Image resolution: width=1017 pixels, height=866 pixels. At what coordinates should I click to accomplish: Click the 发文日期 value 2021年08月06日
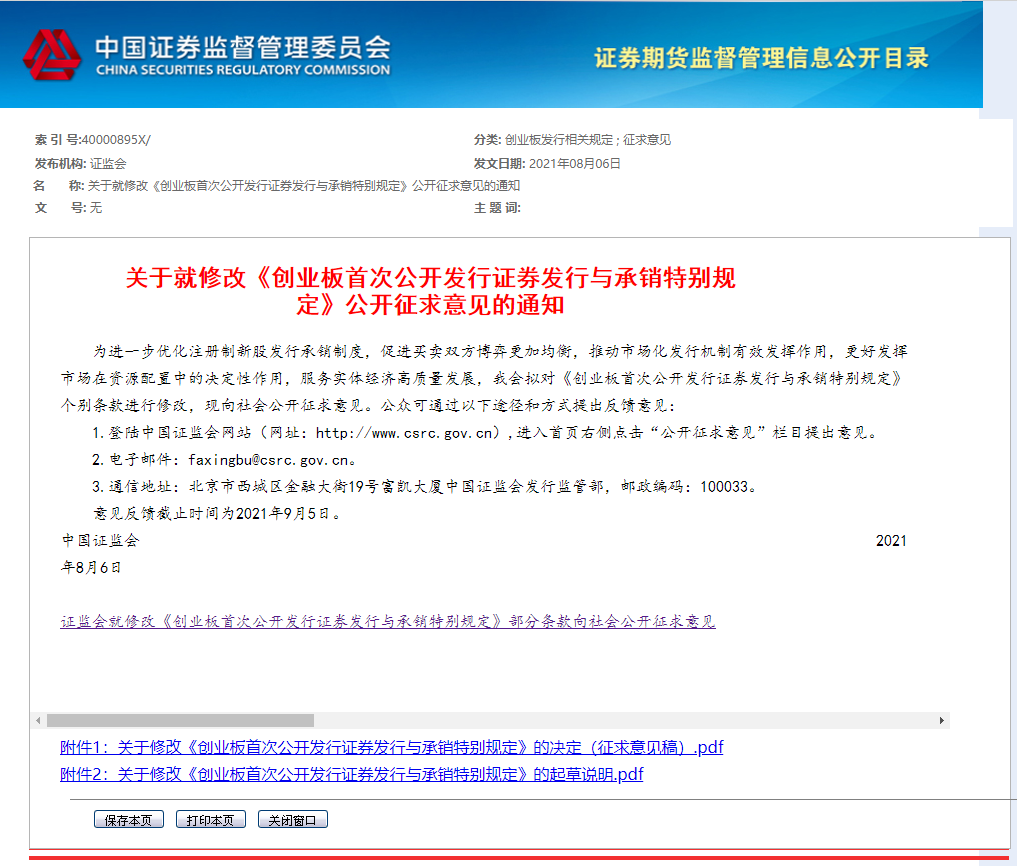574,164
